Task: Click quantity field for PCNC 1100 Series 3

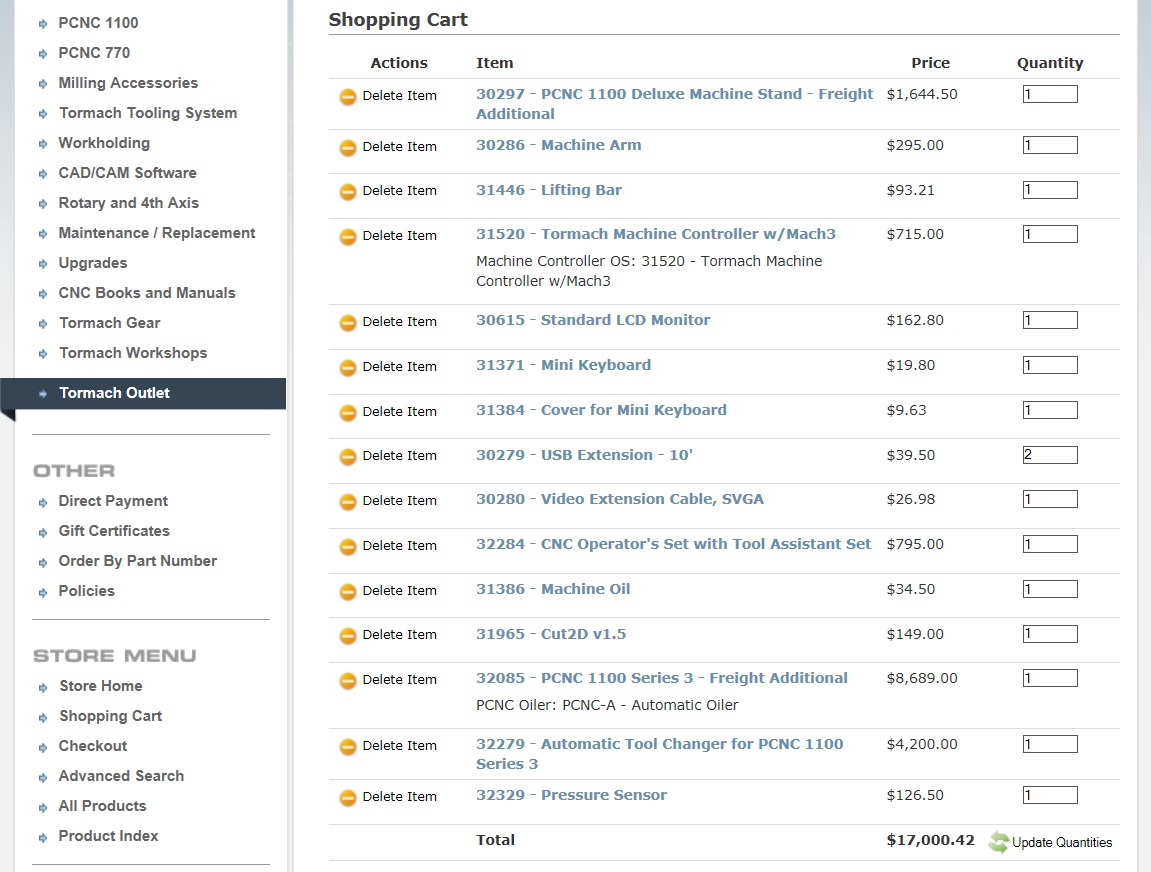Action: [1049, 678]
